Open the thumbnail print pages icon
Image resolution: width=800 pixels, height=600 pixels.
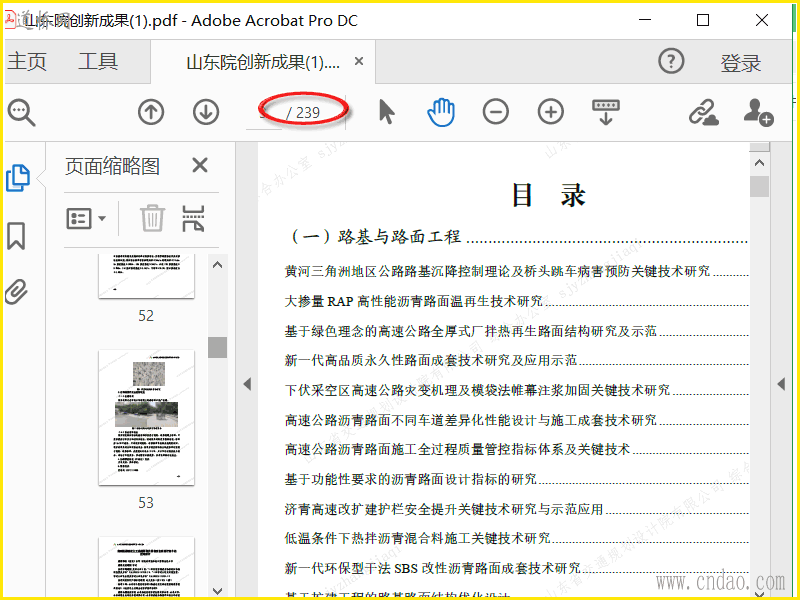click(x=193, y=218)
